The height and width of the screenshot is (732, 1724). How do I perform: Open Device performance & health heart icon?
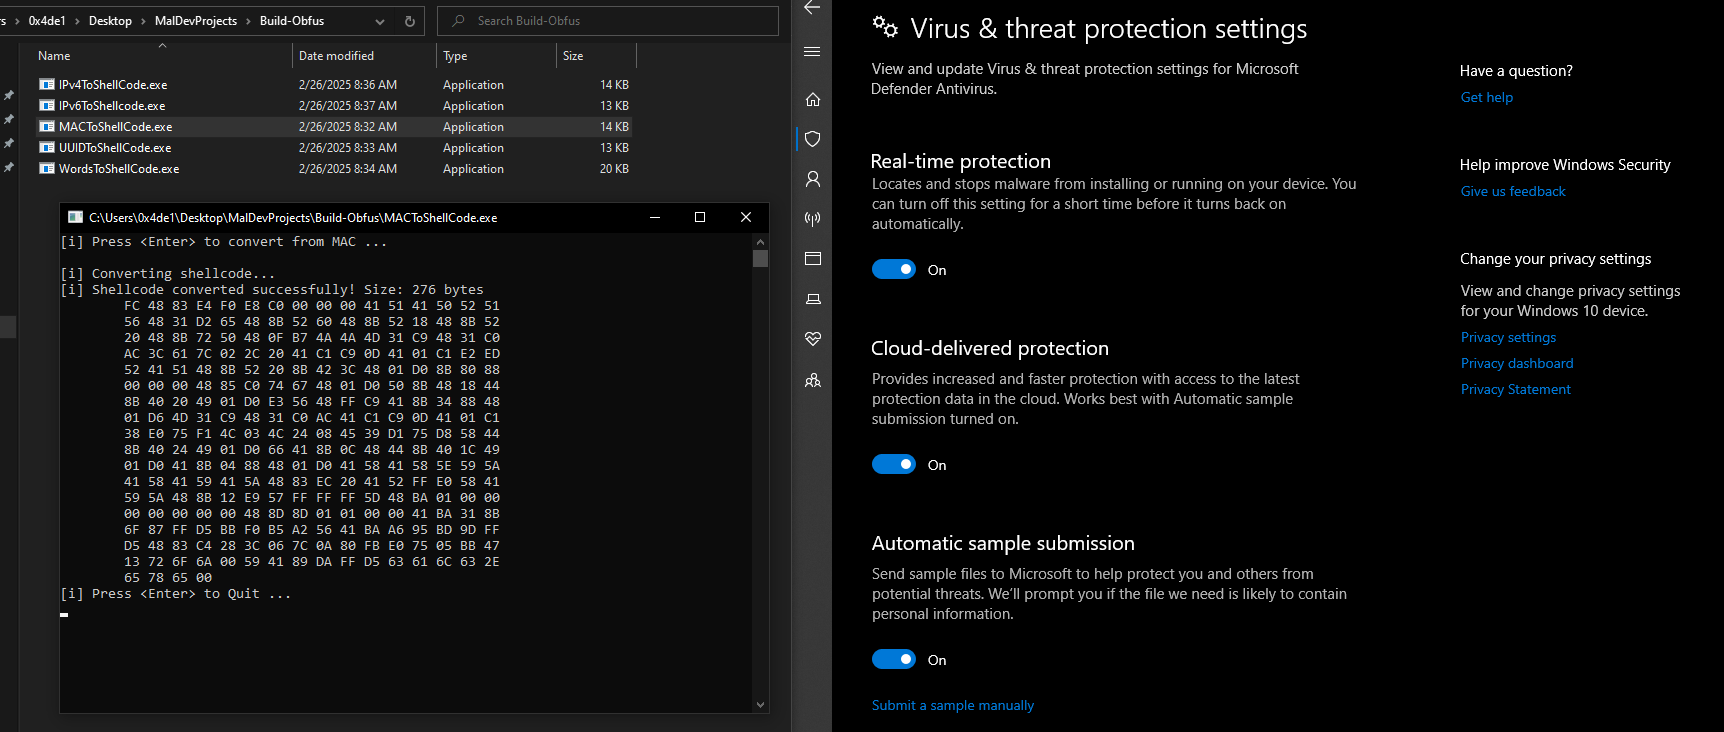point(812,339)
